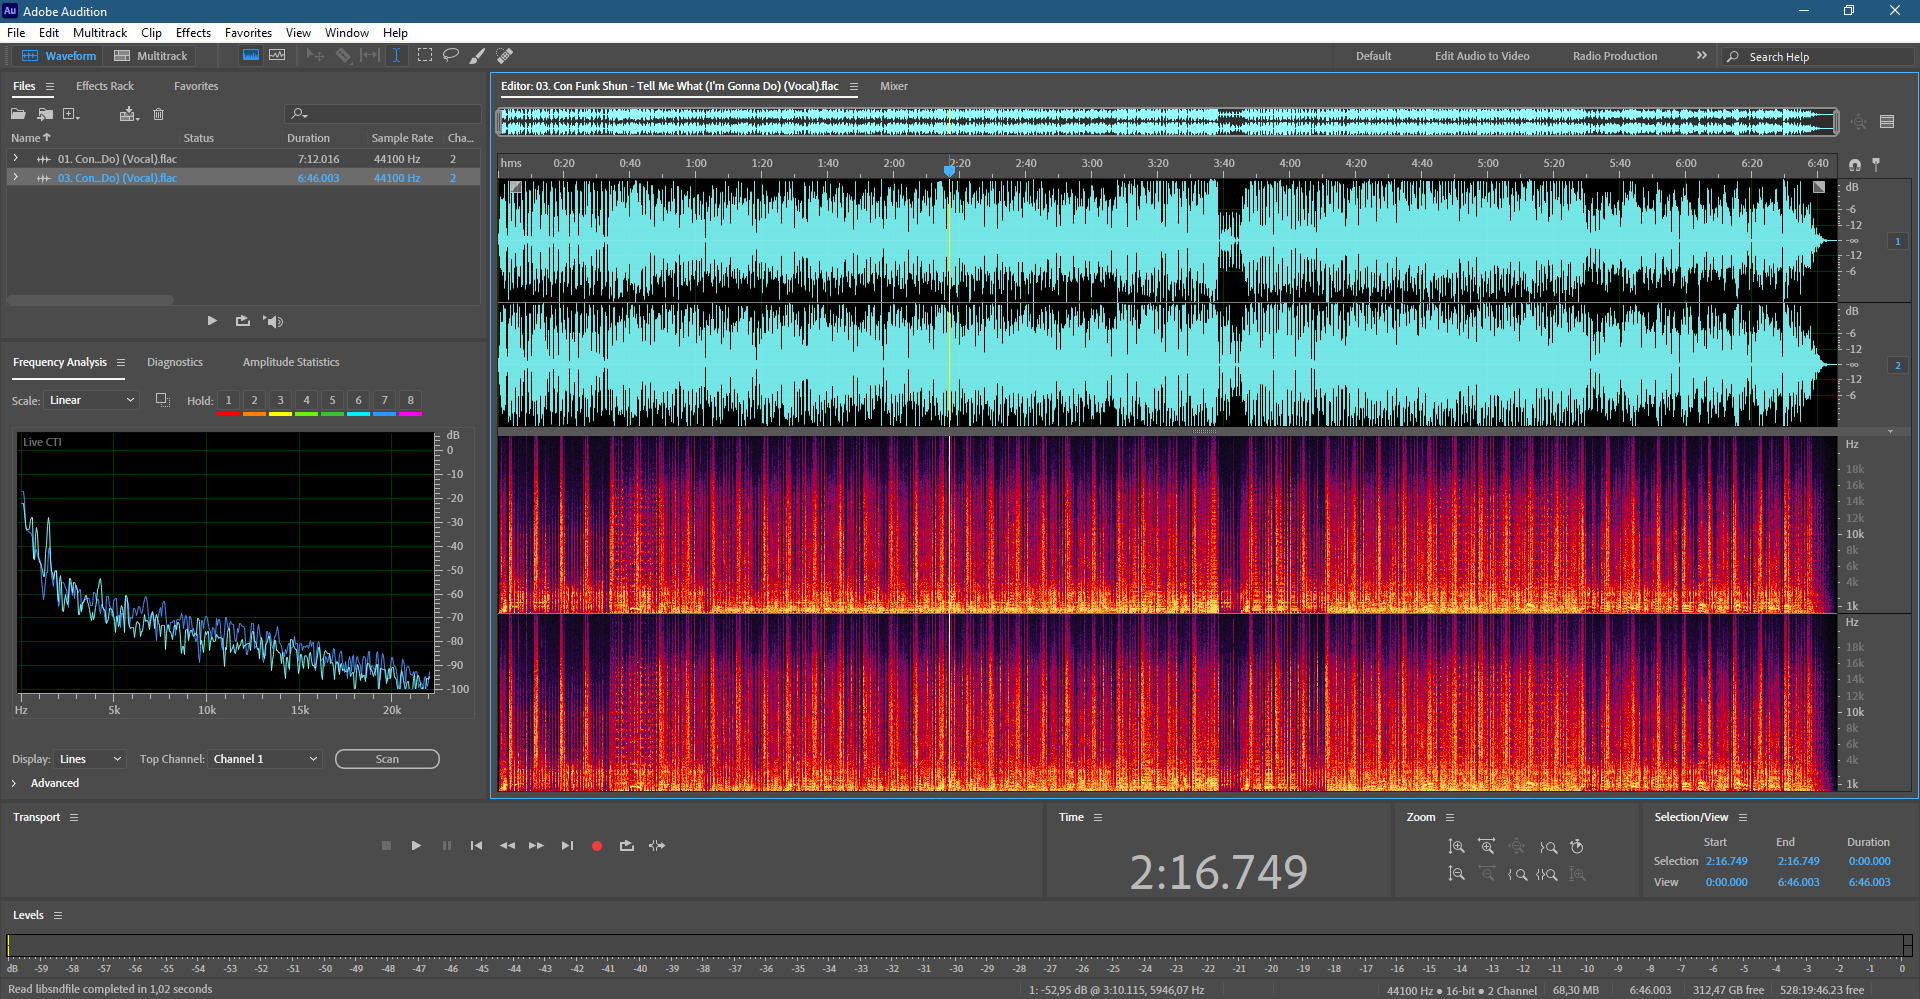This screenshot has width=1920, height=999.
Task: Click Zoom In Time icon
Action: pos(1487,847)
